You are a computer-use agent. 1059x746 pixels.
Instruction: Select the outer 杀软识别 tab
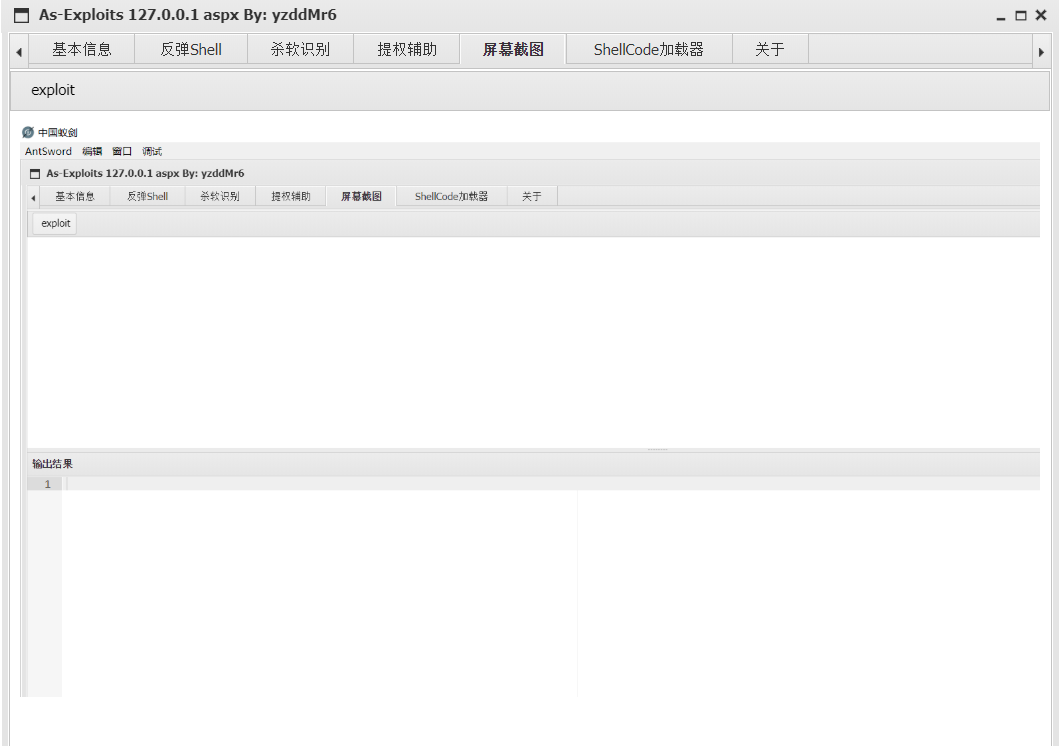[301, 49]
